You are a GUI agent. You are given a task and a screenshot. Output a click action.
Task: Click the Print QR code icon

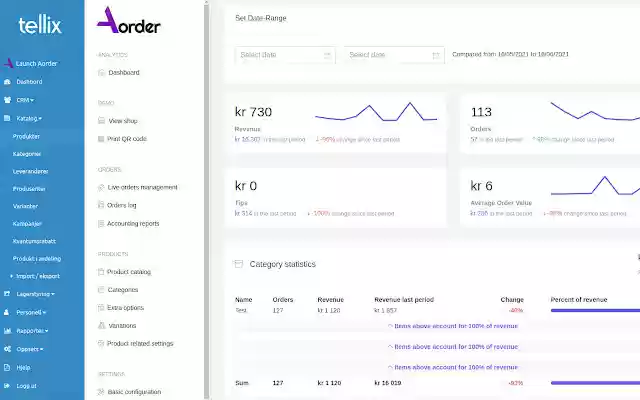coord(101,139)
